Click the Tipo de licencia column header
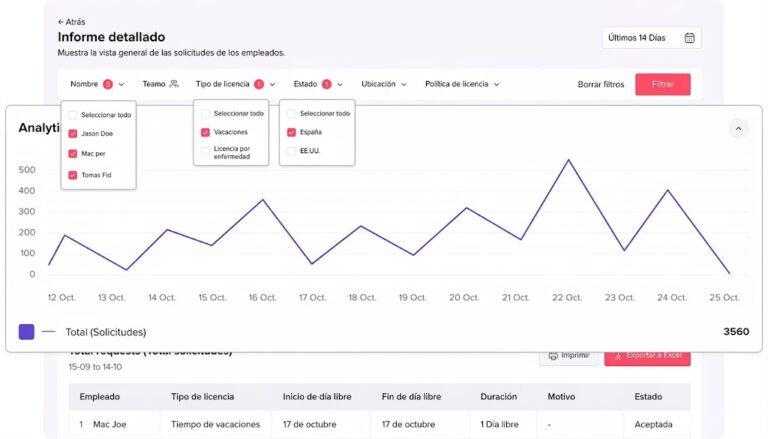Viewport: 768px width, 439px height. [202, 397]
